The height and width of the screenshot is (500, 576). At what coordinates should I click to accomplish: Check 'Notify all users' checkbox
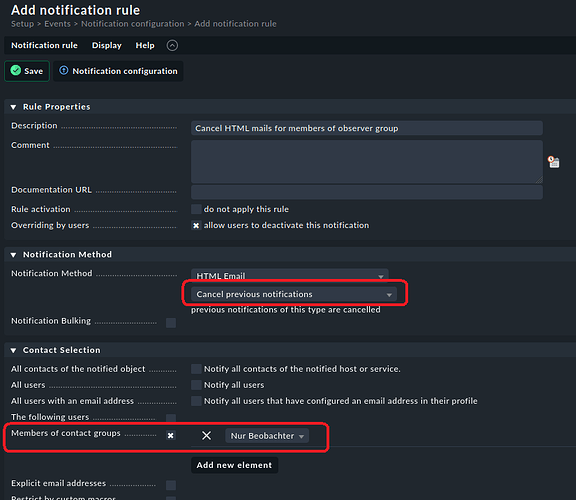(196, 385)
